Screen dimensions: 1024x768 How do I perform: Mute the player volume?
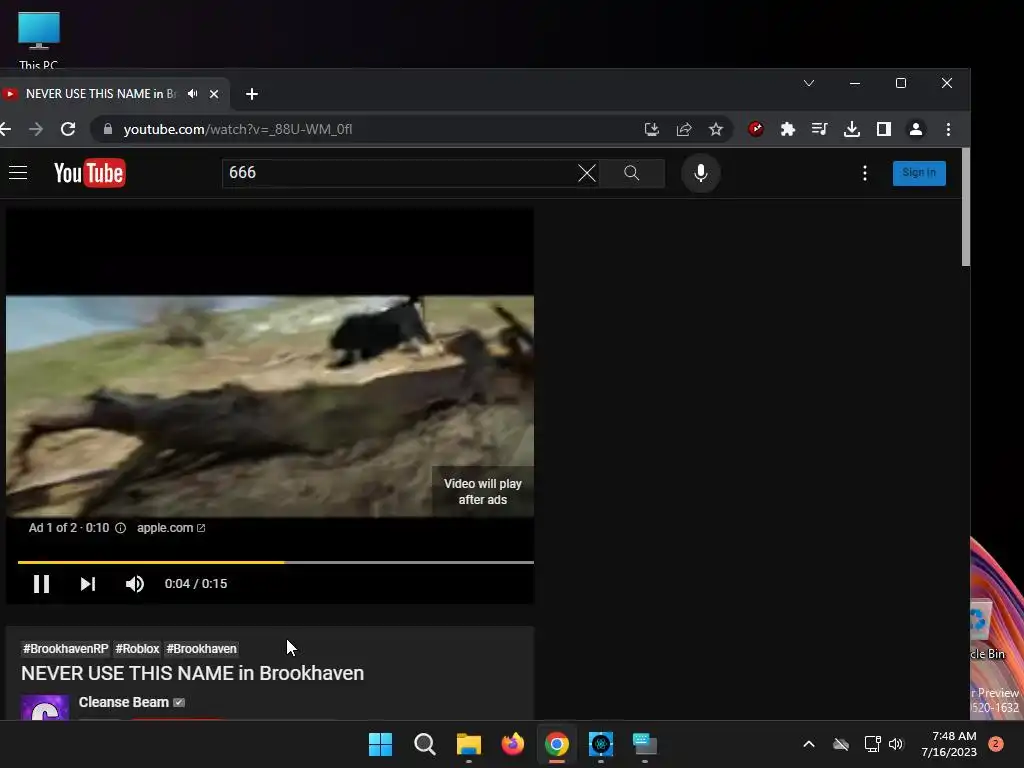135,584
